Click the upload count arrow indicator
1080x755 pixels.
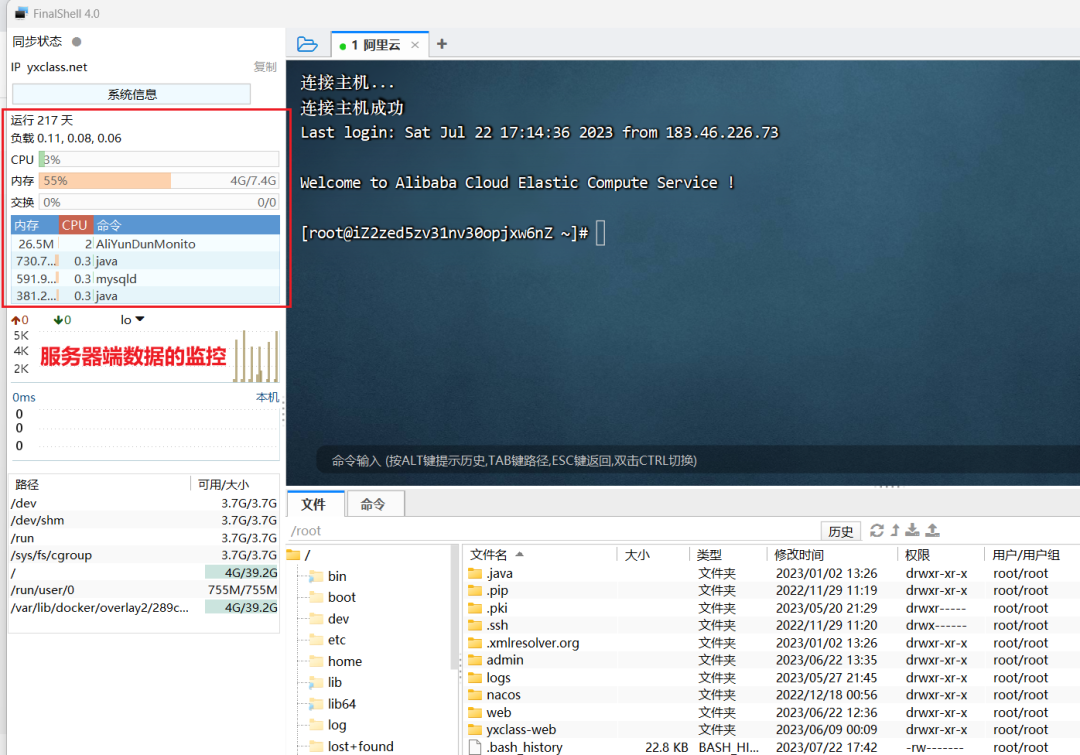(18, 319)
